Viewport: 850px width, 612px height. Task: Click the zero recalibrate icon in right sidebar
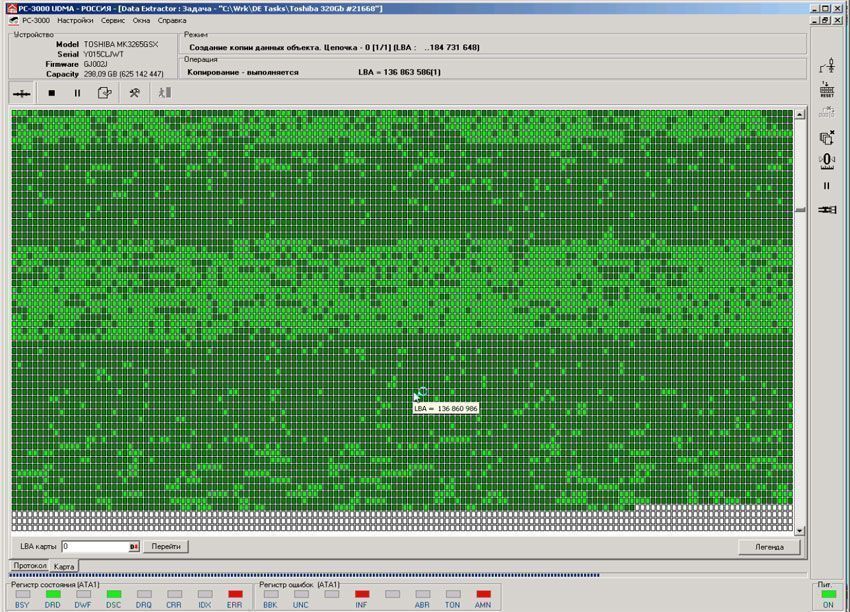(x=827, y=160)
